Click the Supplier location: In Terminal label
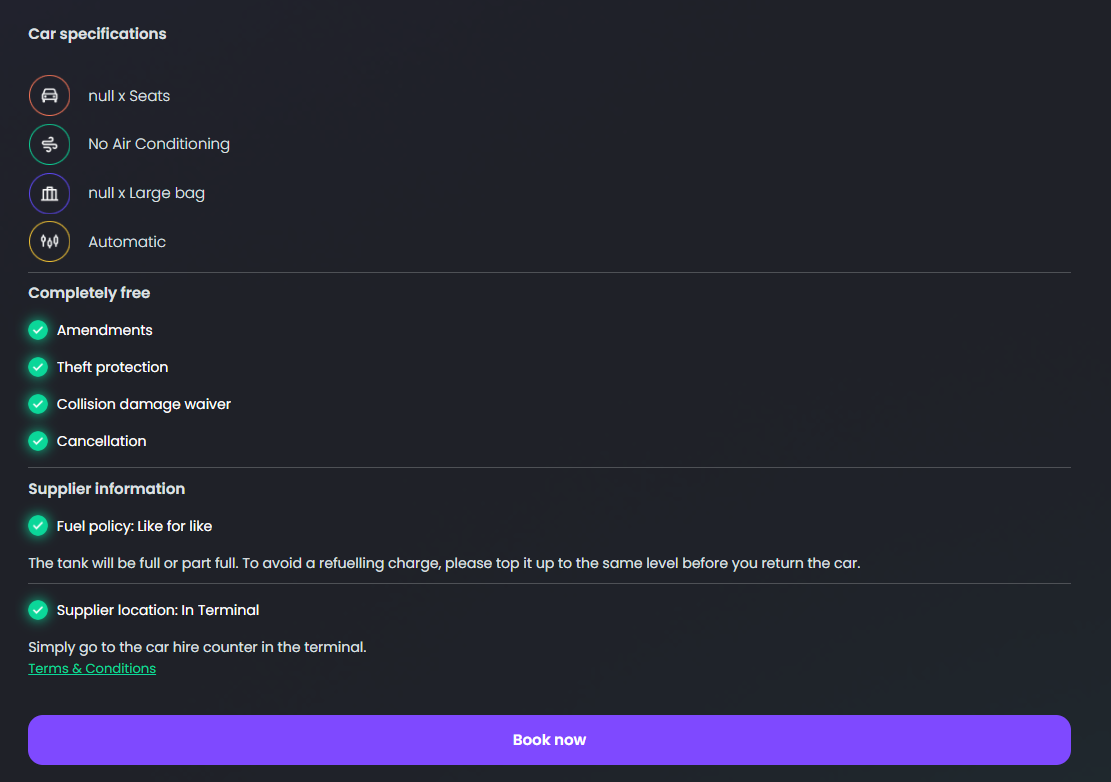Screen dimensions: 1111x782 click(158, 610)
